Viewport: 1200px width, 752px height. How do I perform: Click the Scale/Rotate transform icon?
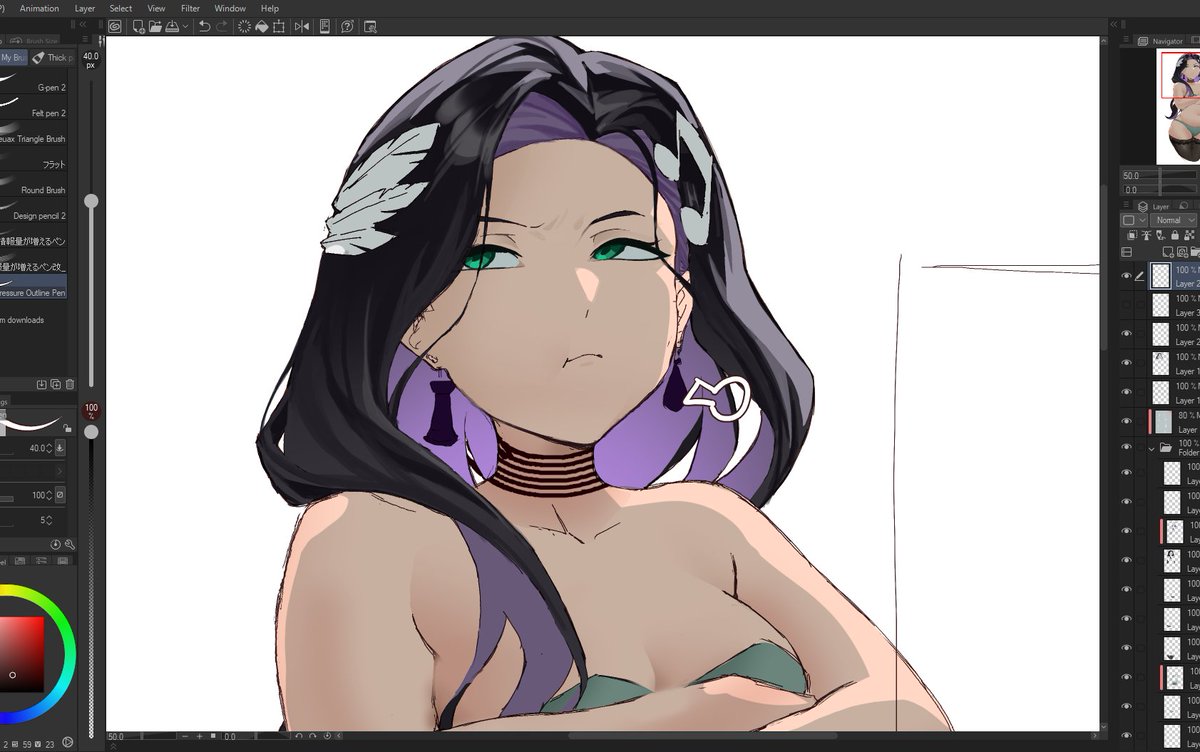pyautogui.click(x=279, y=27)
